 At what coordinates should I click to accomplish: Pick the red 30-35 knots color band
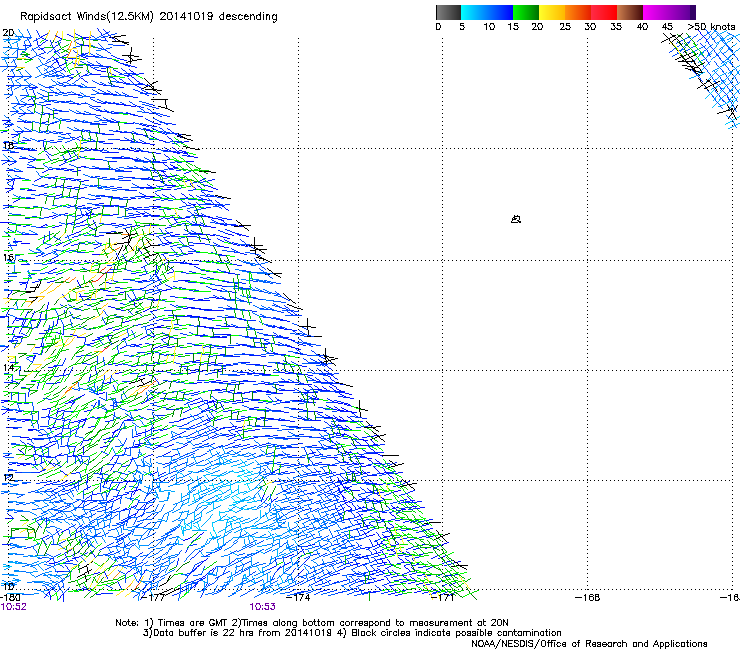(604, 12)
